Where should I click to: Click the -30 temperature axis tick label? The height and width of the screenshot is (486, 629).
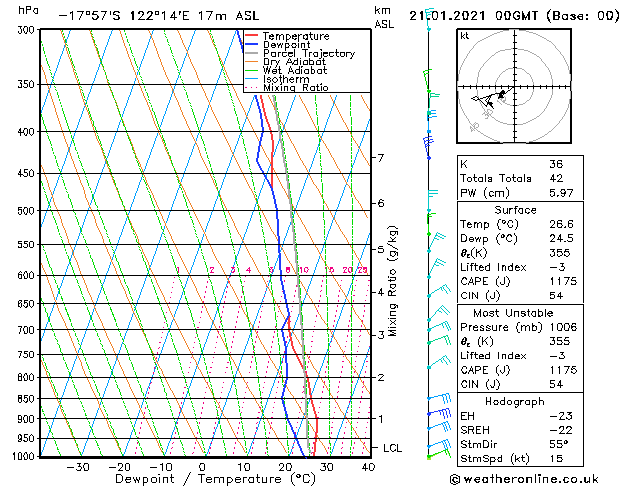(x=78, y=468)
